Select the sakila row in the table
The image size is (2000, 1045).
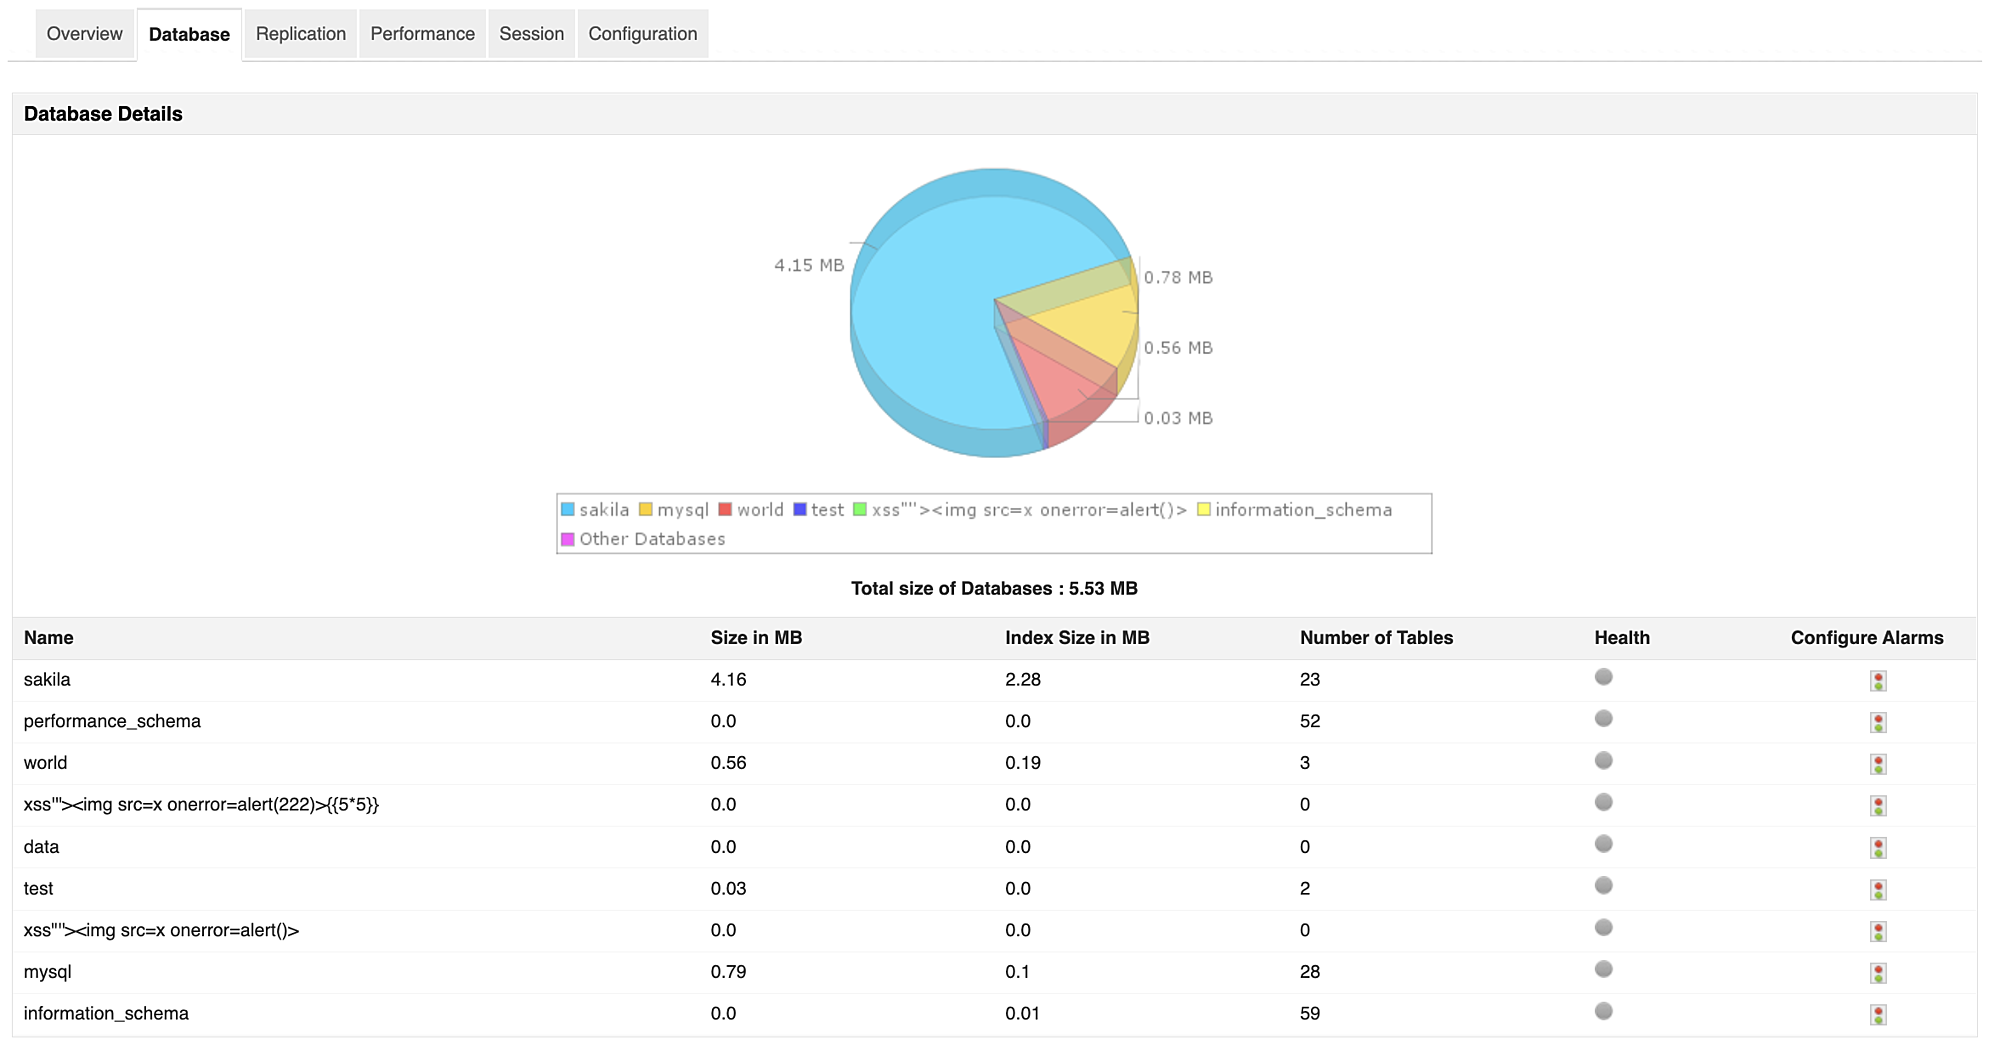click(x=47, y=679)
